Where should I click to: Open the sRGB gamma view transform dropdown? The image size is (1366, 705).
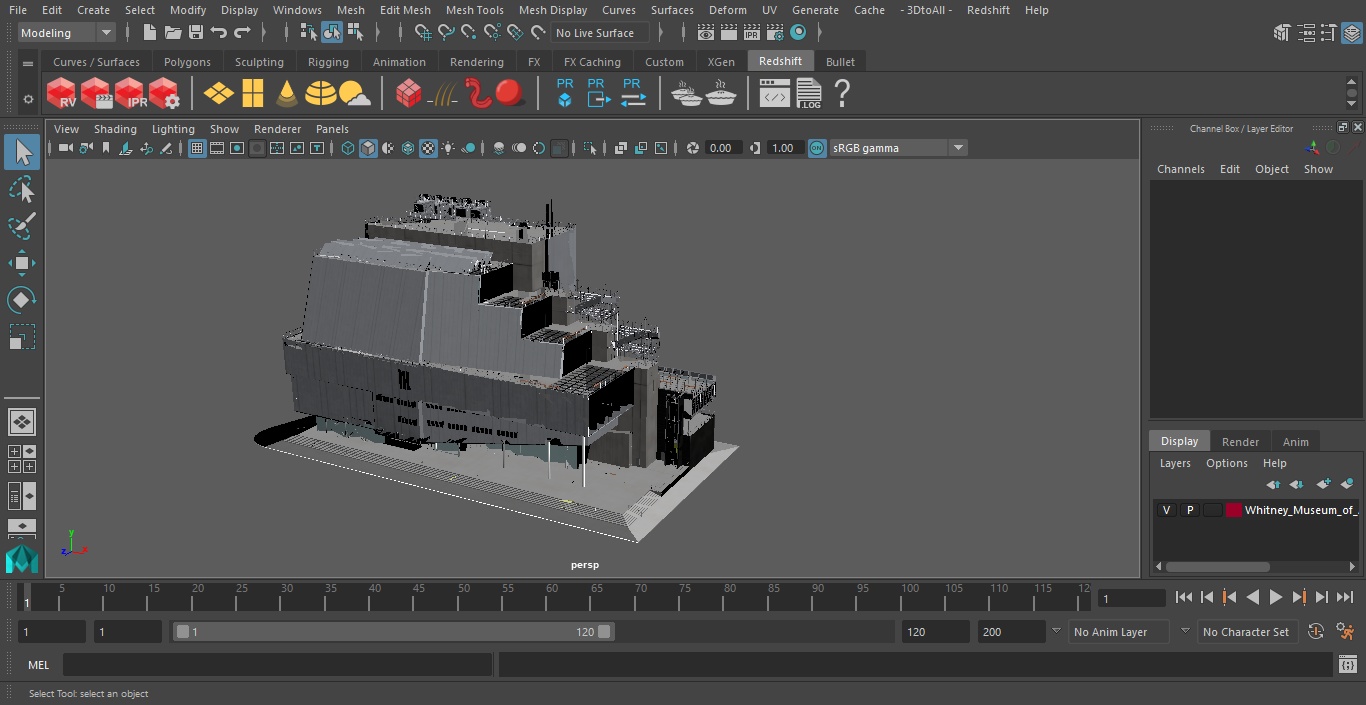(x=898, y=148)
